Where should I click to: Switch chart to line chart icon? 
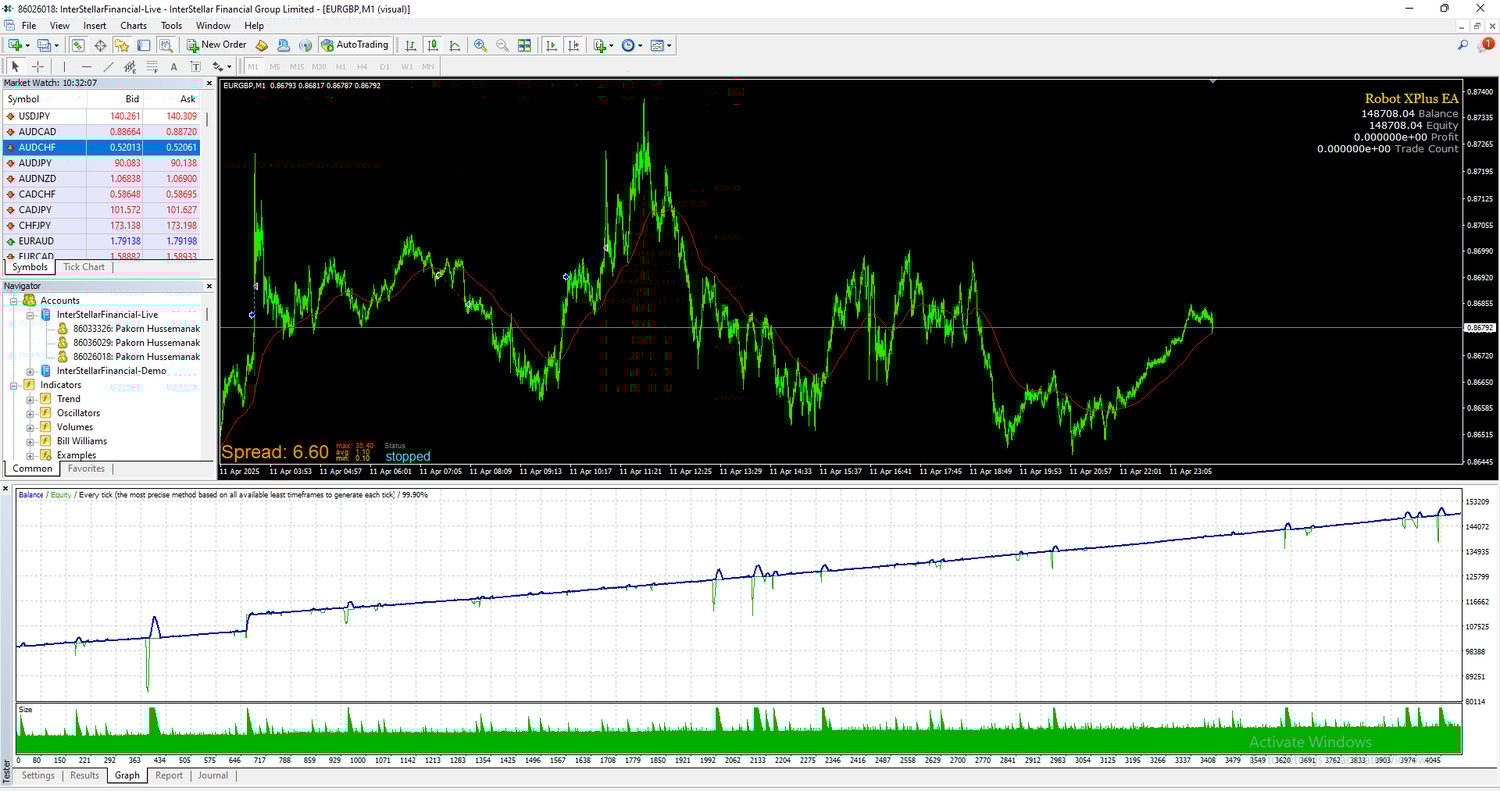coord(455,45)
